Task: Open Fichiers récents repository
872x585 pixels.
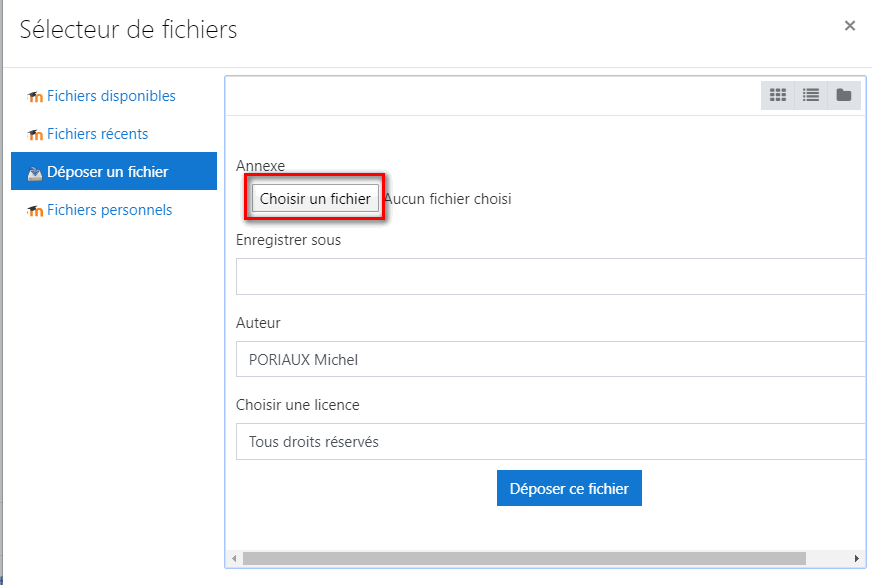Action: [97, 134]
